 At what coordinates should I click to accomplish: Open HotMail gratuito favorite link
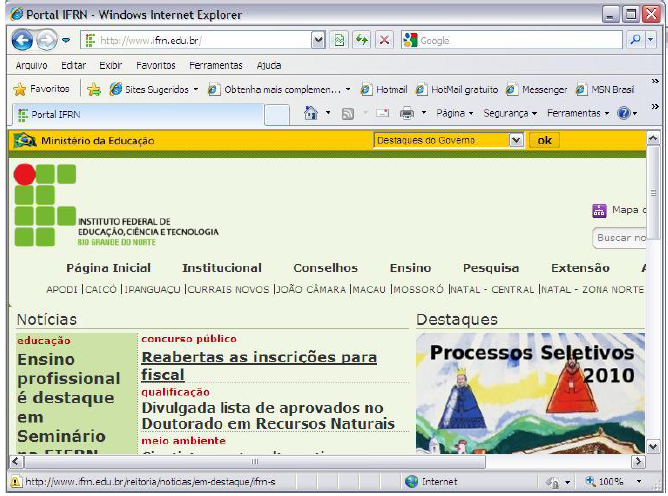(x=457, y=89)
